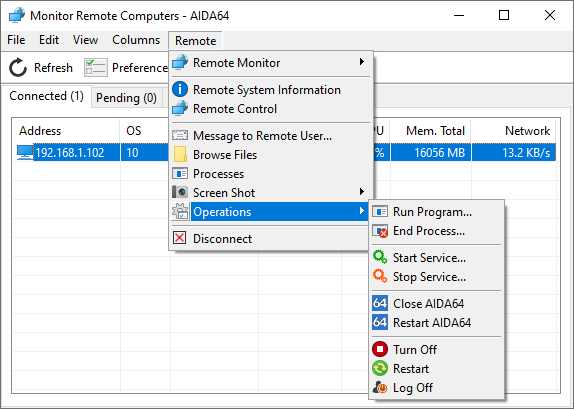574x409 pixels.
Task: Open the File menu
Action: click(x=16, y=40)
